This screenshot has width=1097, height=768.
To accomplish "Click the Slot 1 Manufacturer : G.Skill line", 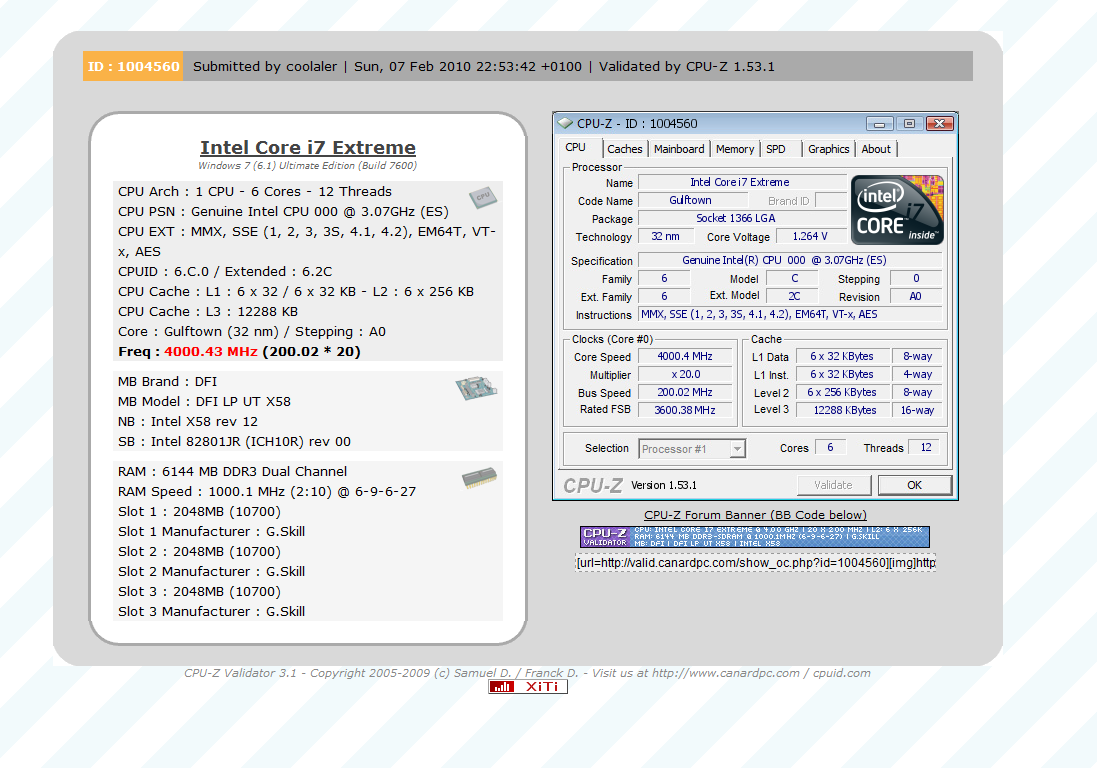I will pyautogui.click(x=211, y=532).
